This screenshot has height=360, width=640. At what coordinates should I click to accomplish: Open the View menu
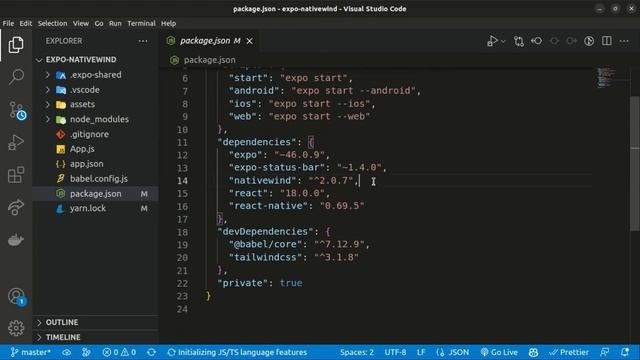(81, 23)
